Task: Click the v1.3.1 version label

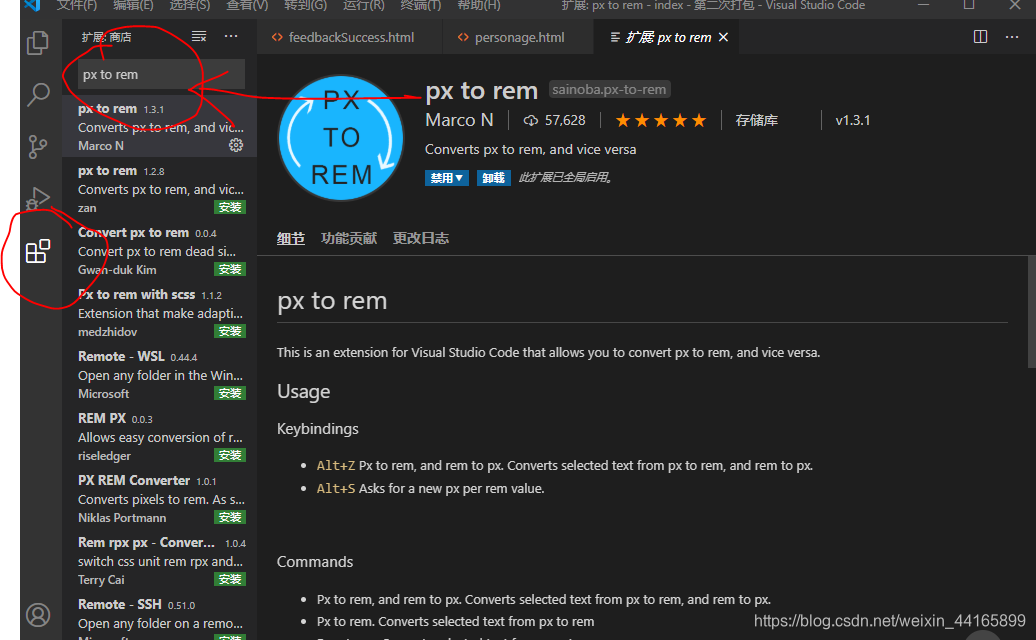Action: tap(852, 120)
